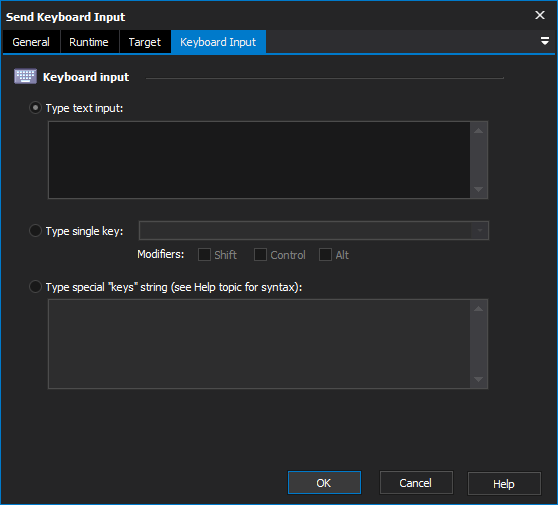The height and width of the screenshot is (505, 558).
Task: Click the keyboard icon beside Keyboard input heading
Action: tap(25, 77)
